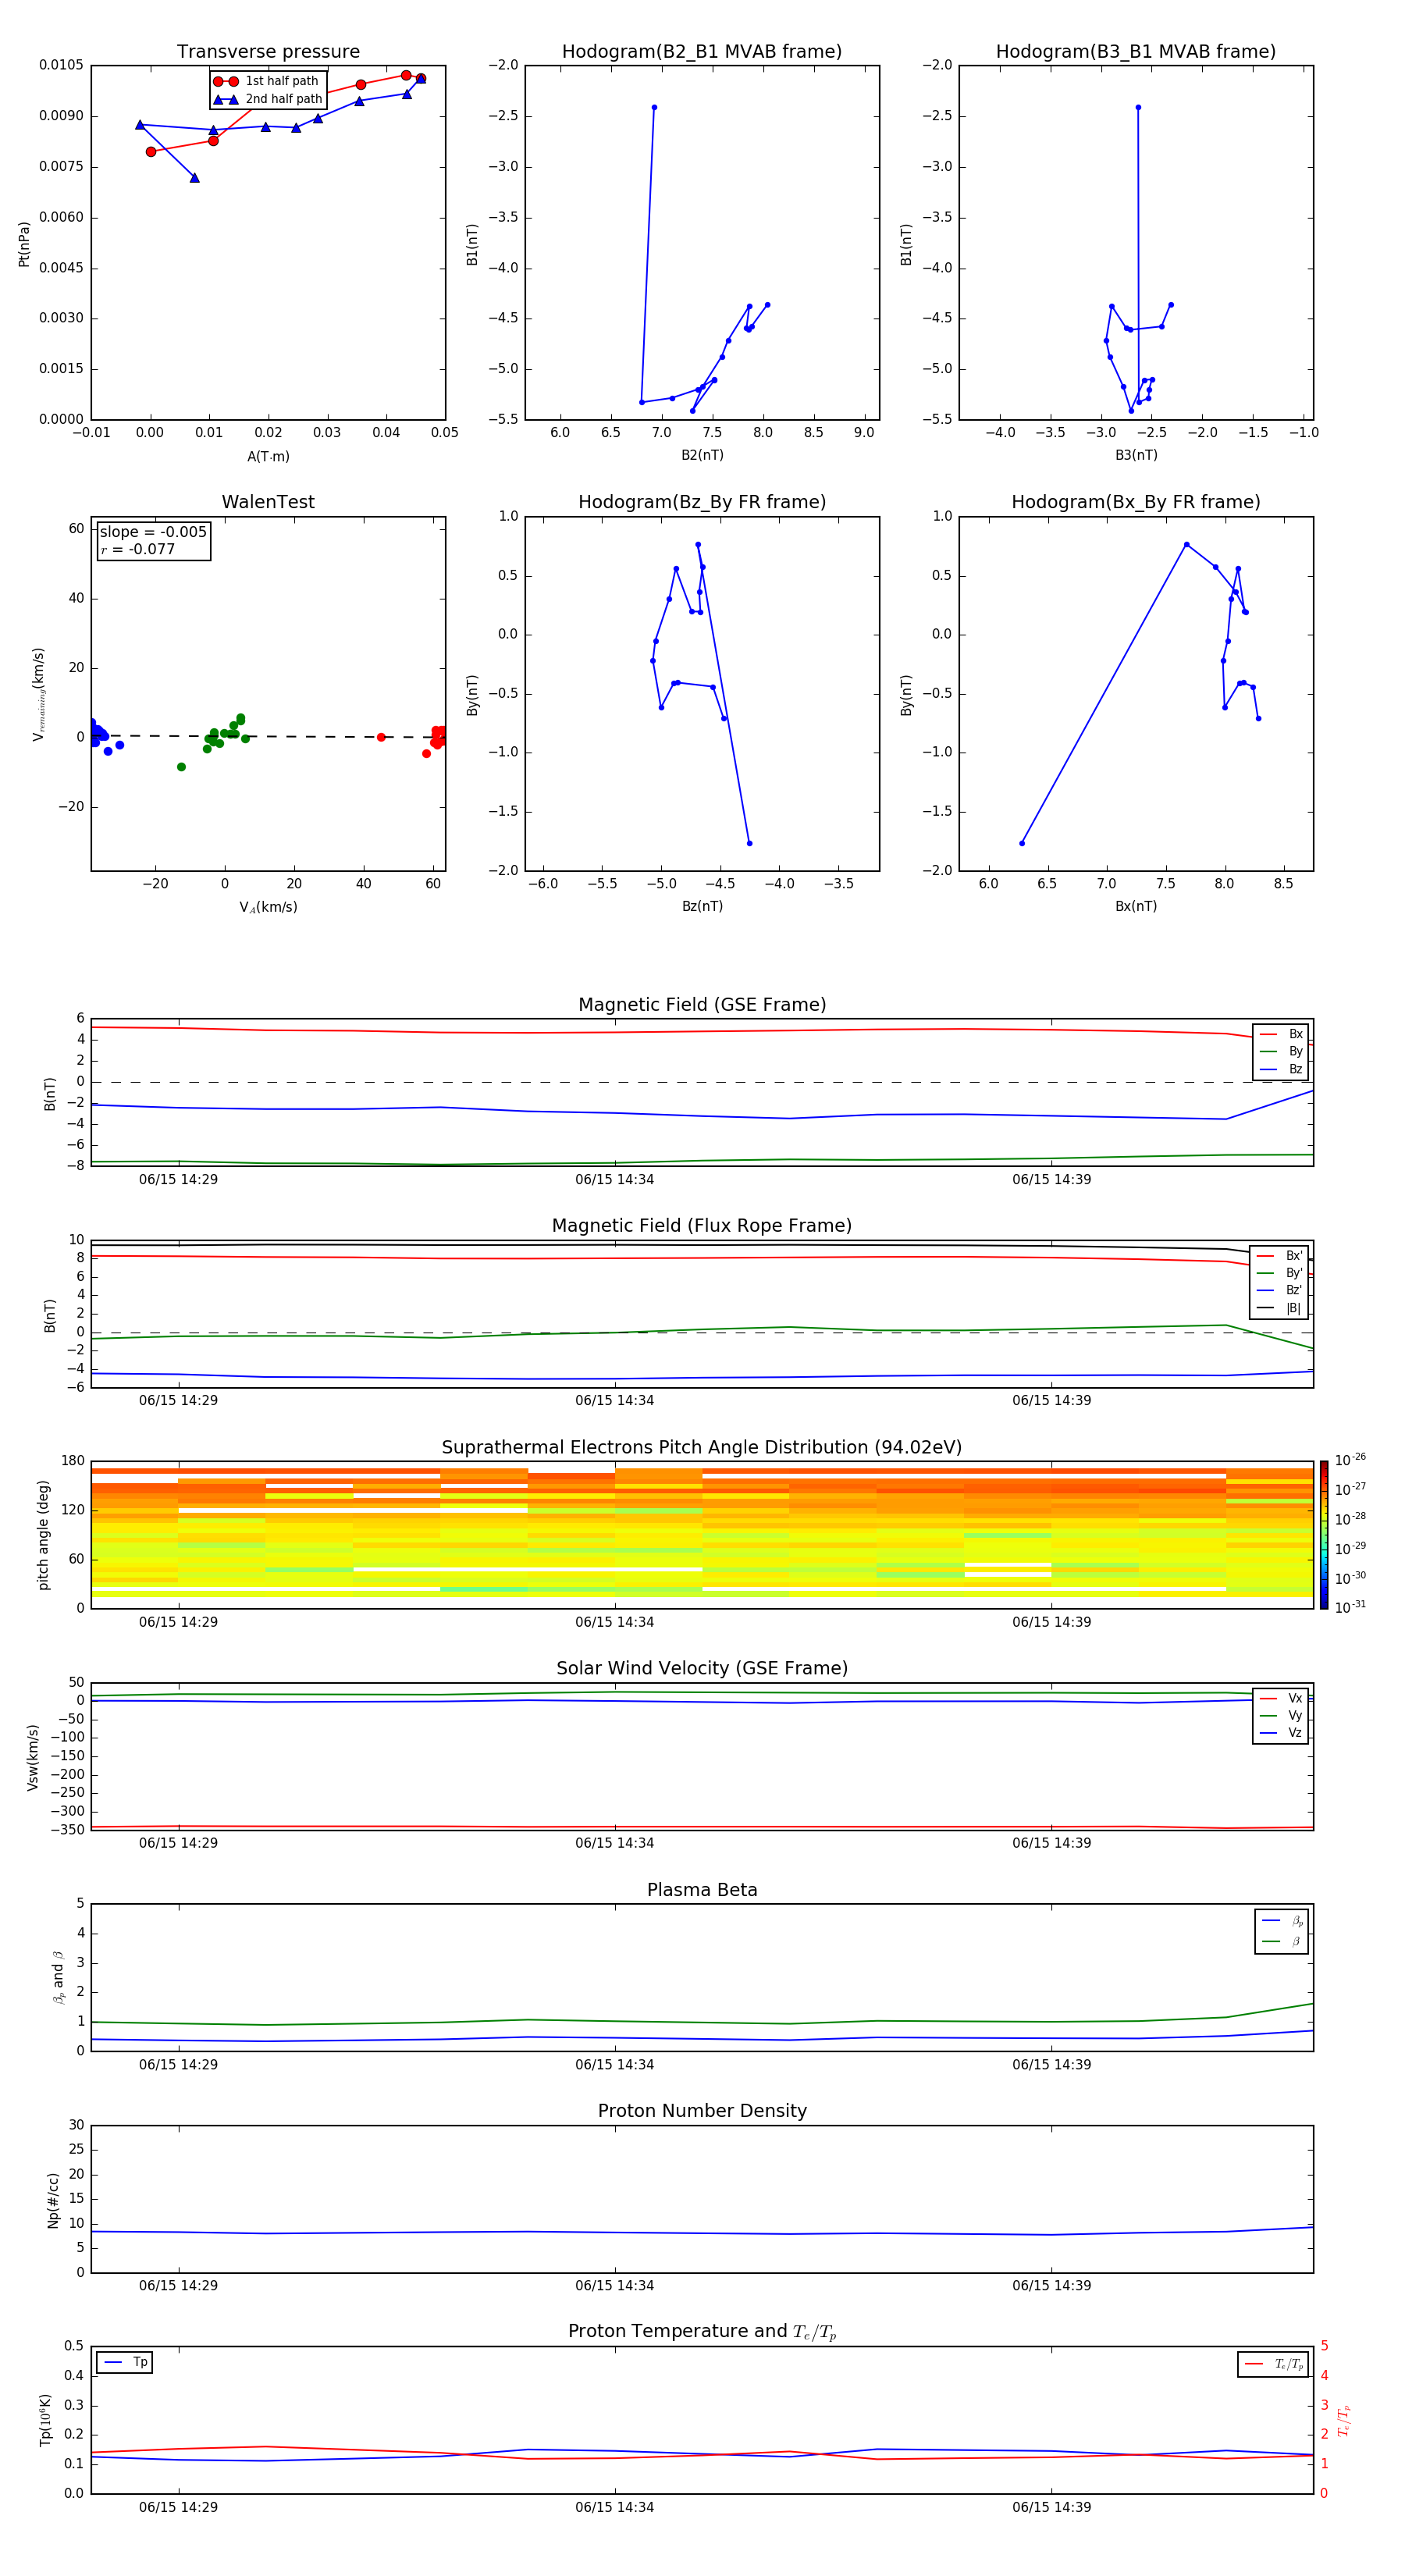Viewport: 1405px width, 2576px height.
Task: Click the 'Proton Temperature and Te/Tp' title
Action: click(702, 2332)
